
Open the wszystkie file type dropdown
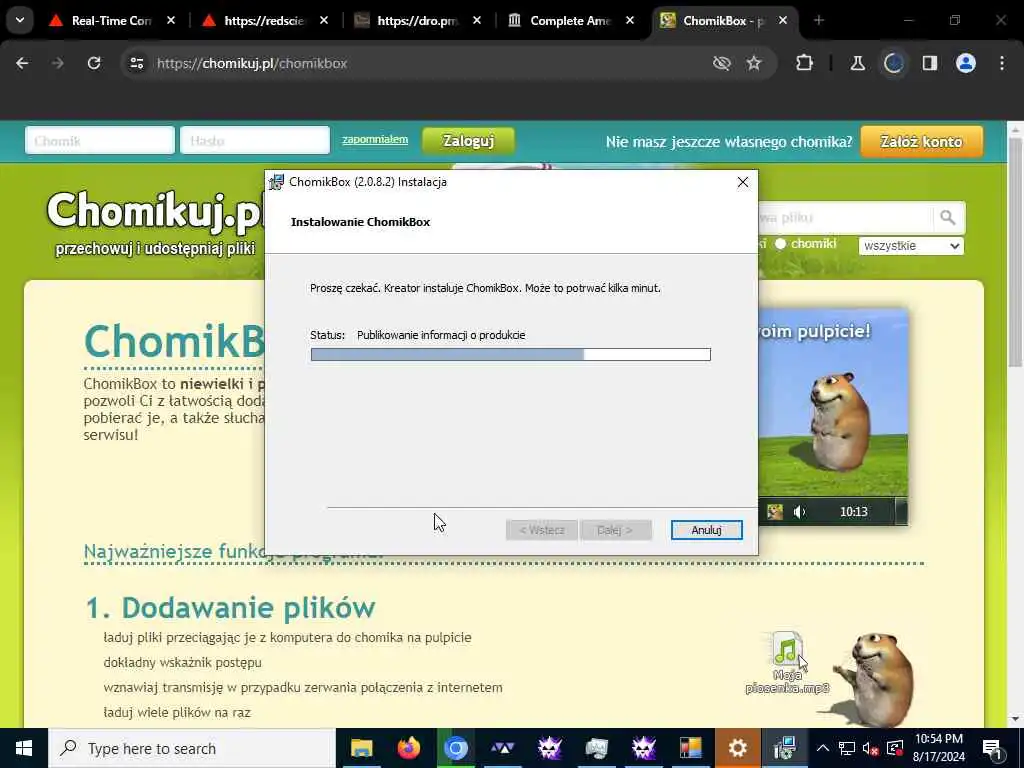point(911,246)
